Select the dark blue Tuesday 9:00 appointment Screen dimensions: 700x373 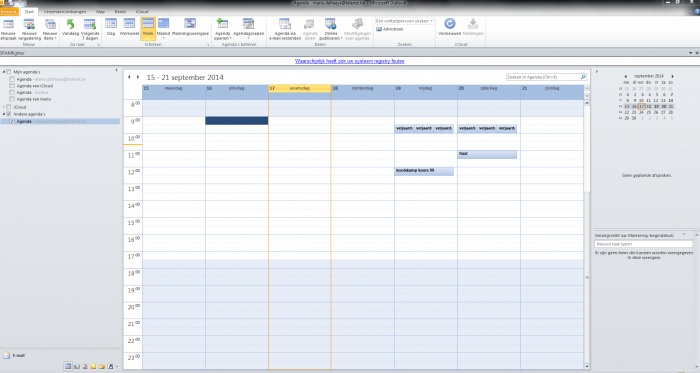(x=237, y=120)
